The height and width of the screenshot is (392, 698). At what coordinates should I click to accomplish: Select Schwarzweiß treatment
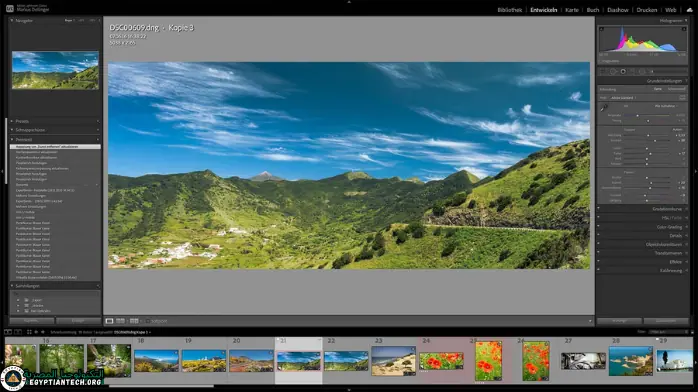[676, 89]
